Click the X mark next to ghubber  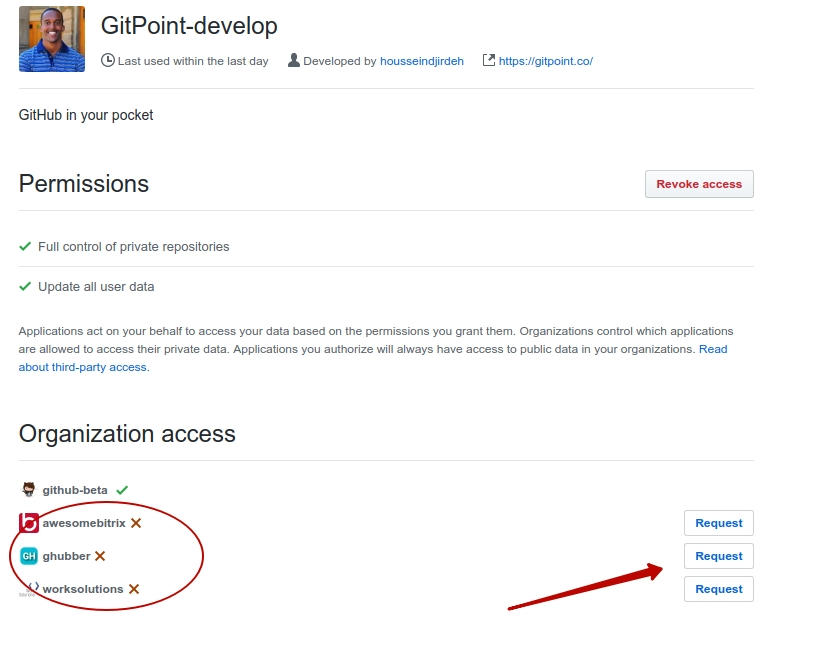pos(100,556)
